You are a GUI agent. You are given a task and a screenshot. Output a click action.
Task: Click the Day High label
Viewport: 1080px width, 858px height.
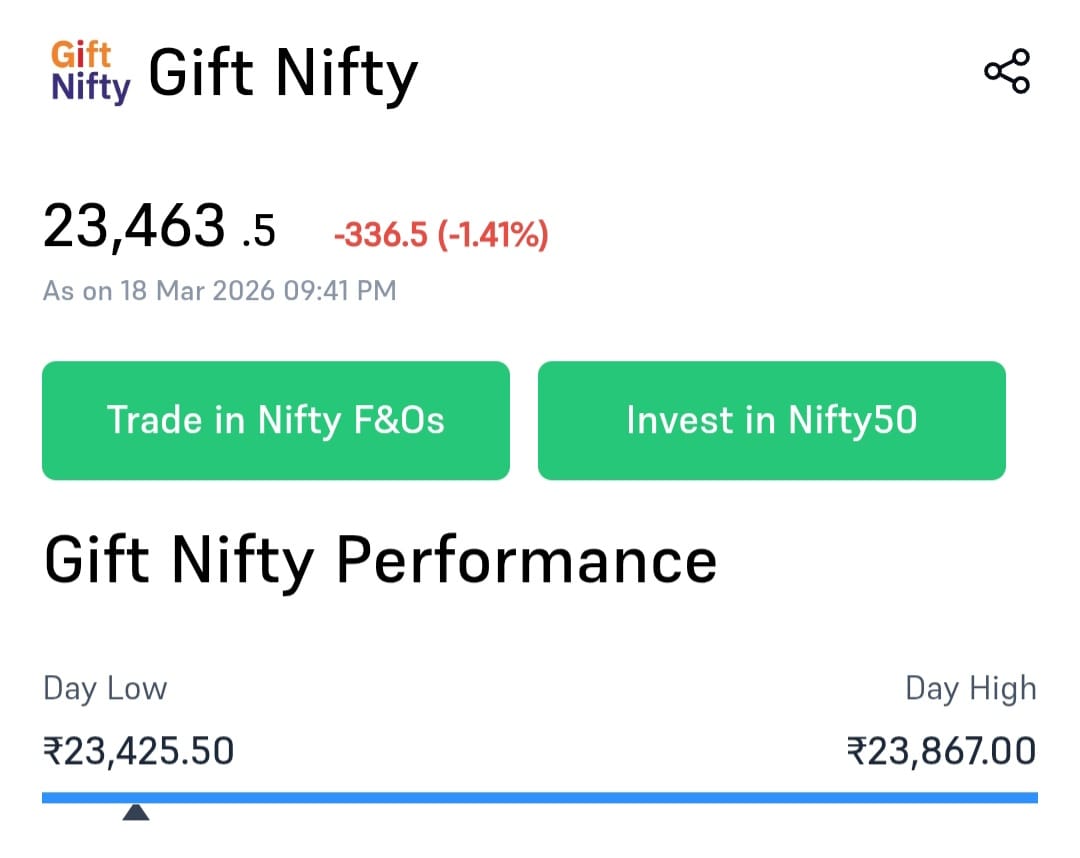pos(970,688)
